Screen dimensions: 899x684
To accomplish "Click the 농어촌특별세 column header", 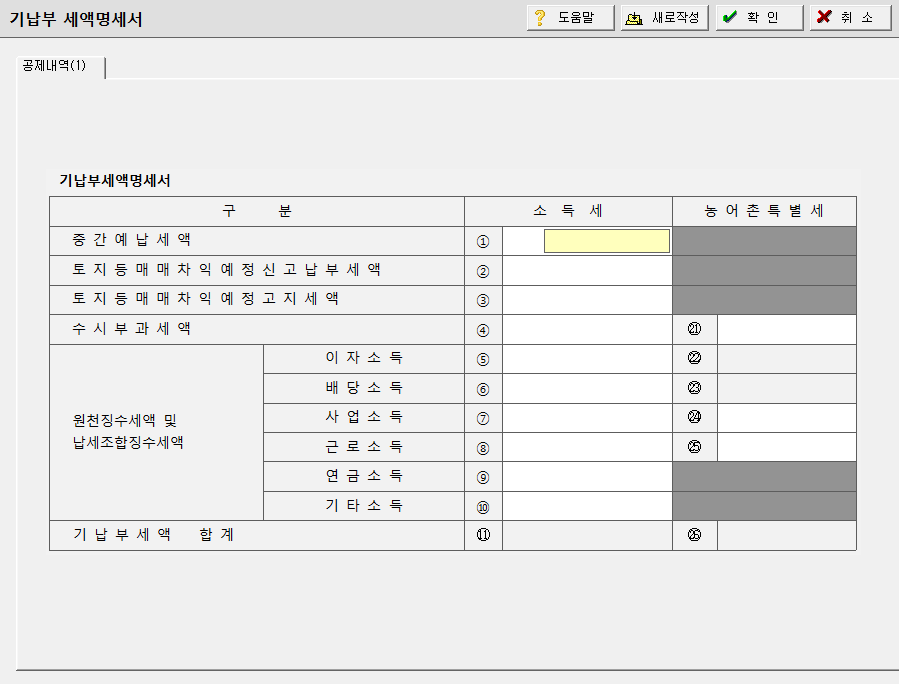I will point(764,211).
